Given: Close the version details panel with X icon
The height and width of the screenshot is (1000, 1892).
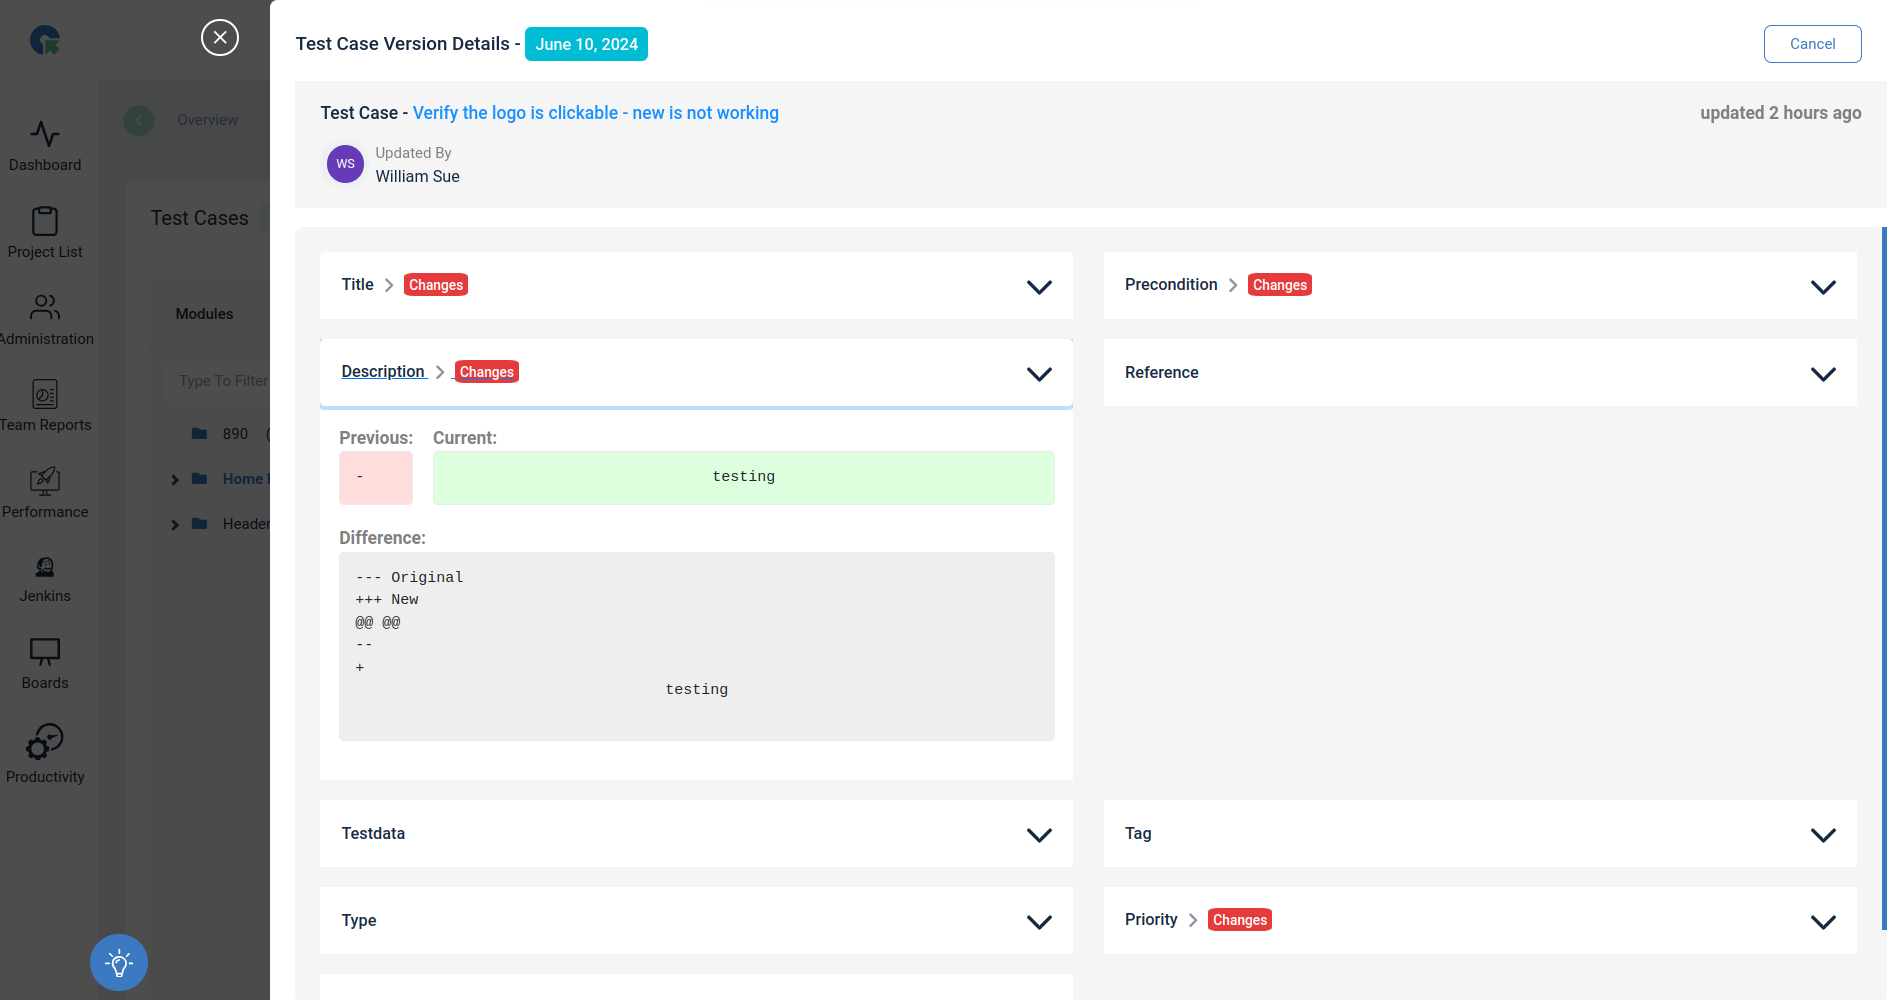Looking at the screenshot, I should (x=220, y=38).
